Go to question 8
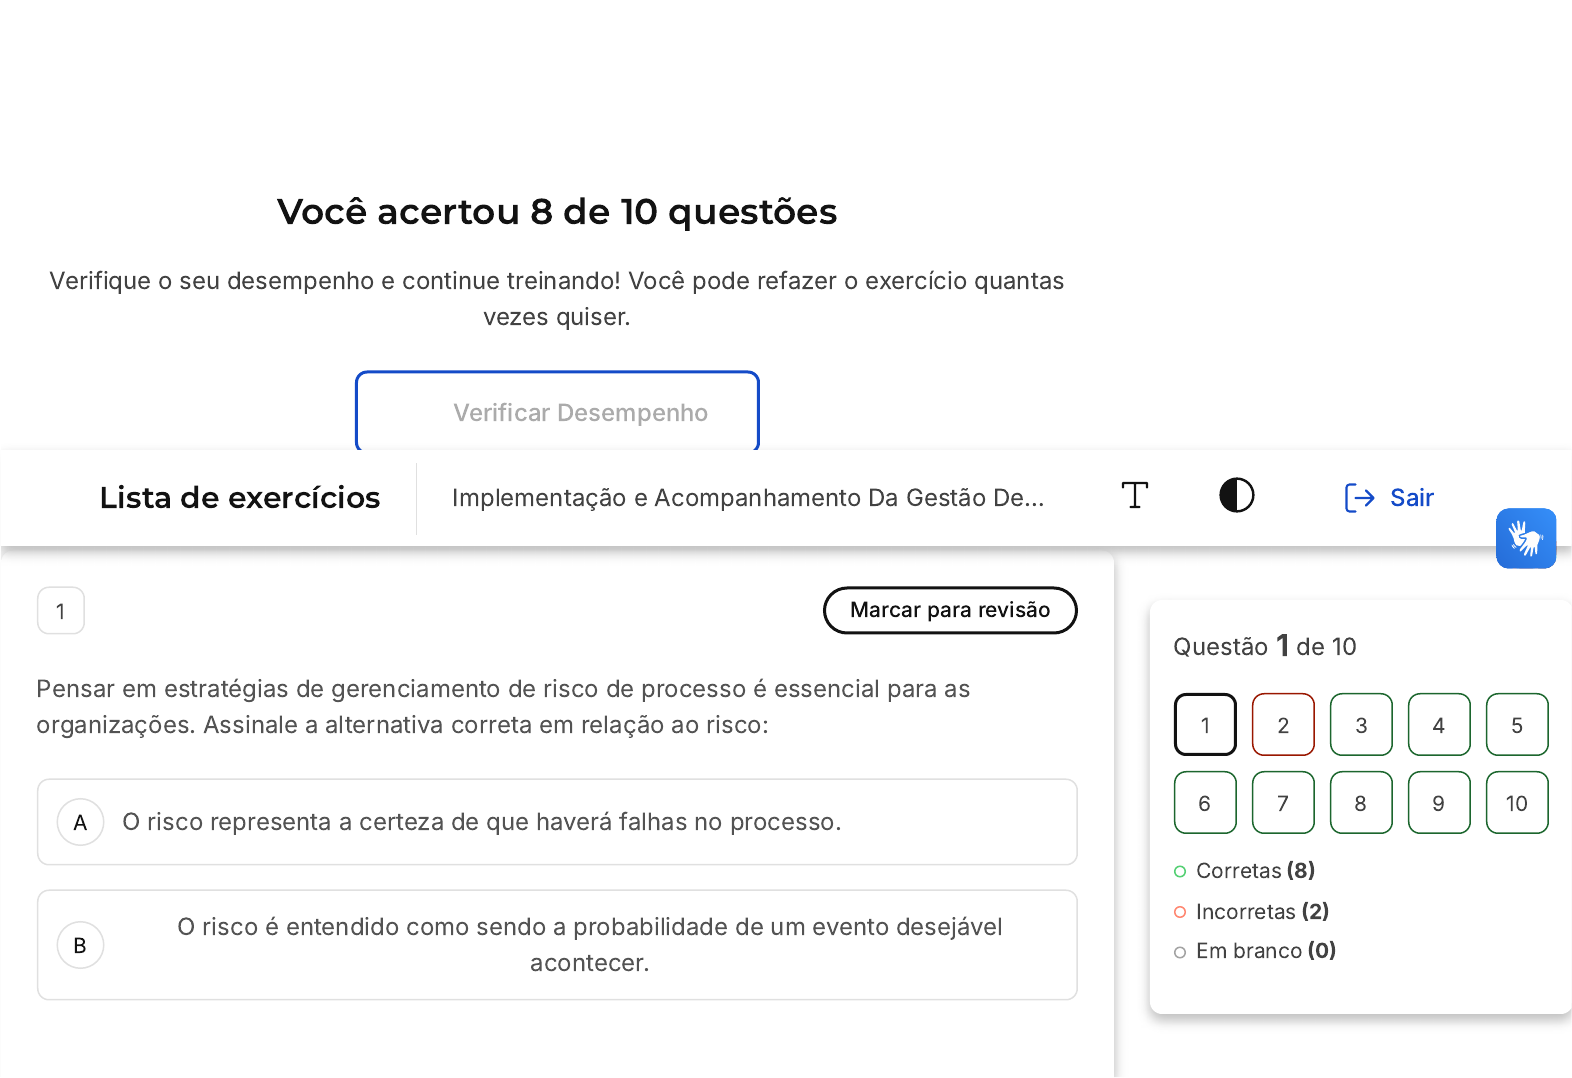Viewport: 1572px width, 1078px height. point(1361,803)
